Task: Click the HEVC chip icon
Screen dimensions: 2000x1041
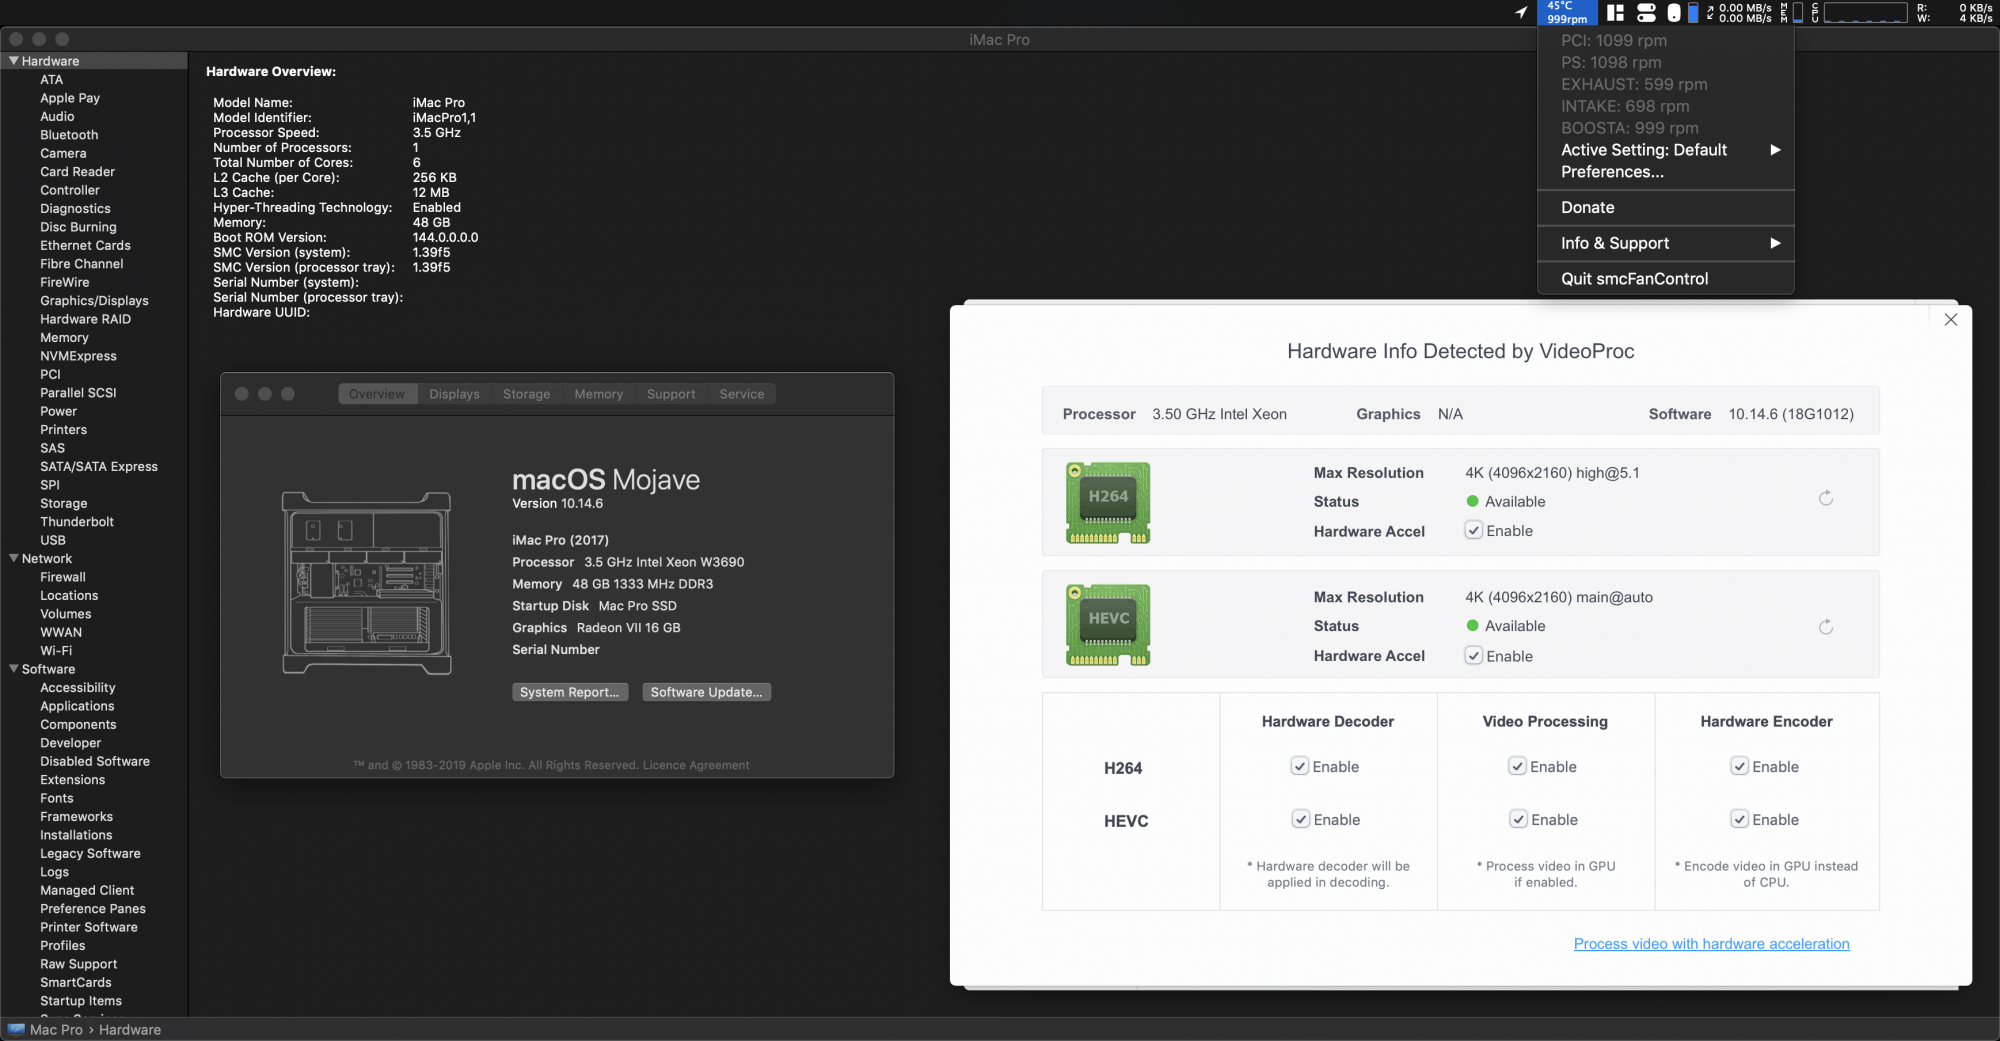Action: tap(1108, 625)
